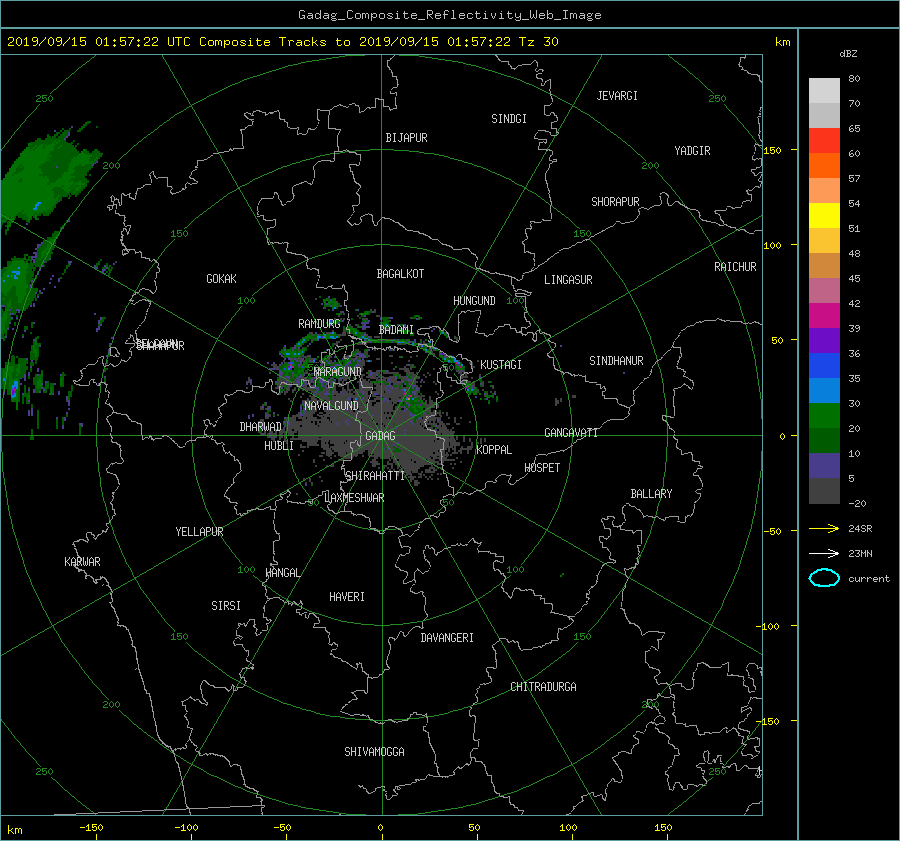Click the YADGIR city label
Viewport: 900px width, 841px height.
pos(692,151)
